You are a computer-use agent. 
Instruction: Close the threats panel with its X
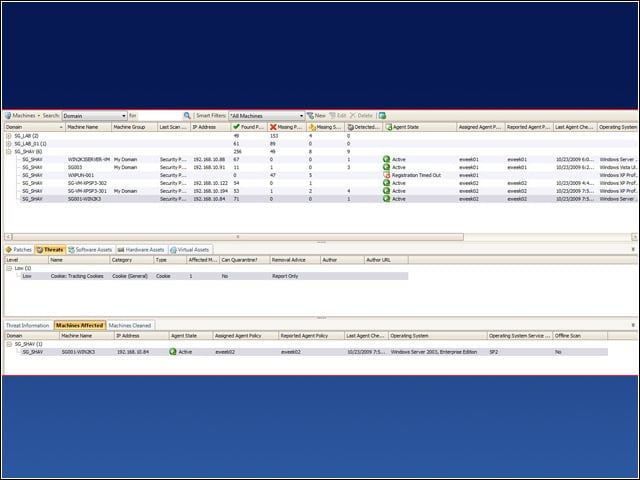633,249
